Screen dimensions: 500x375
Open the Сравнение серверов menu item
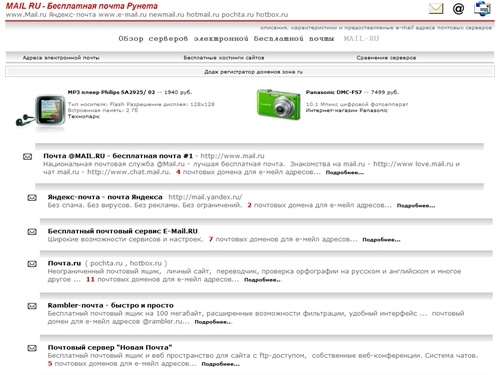[x=386, y=58]
